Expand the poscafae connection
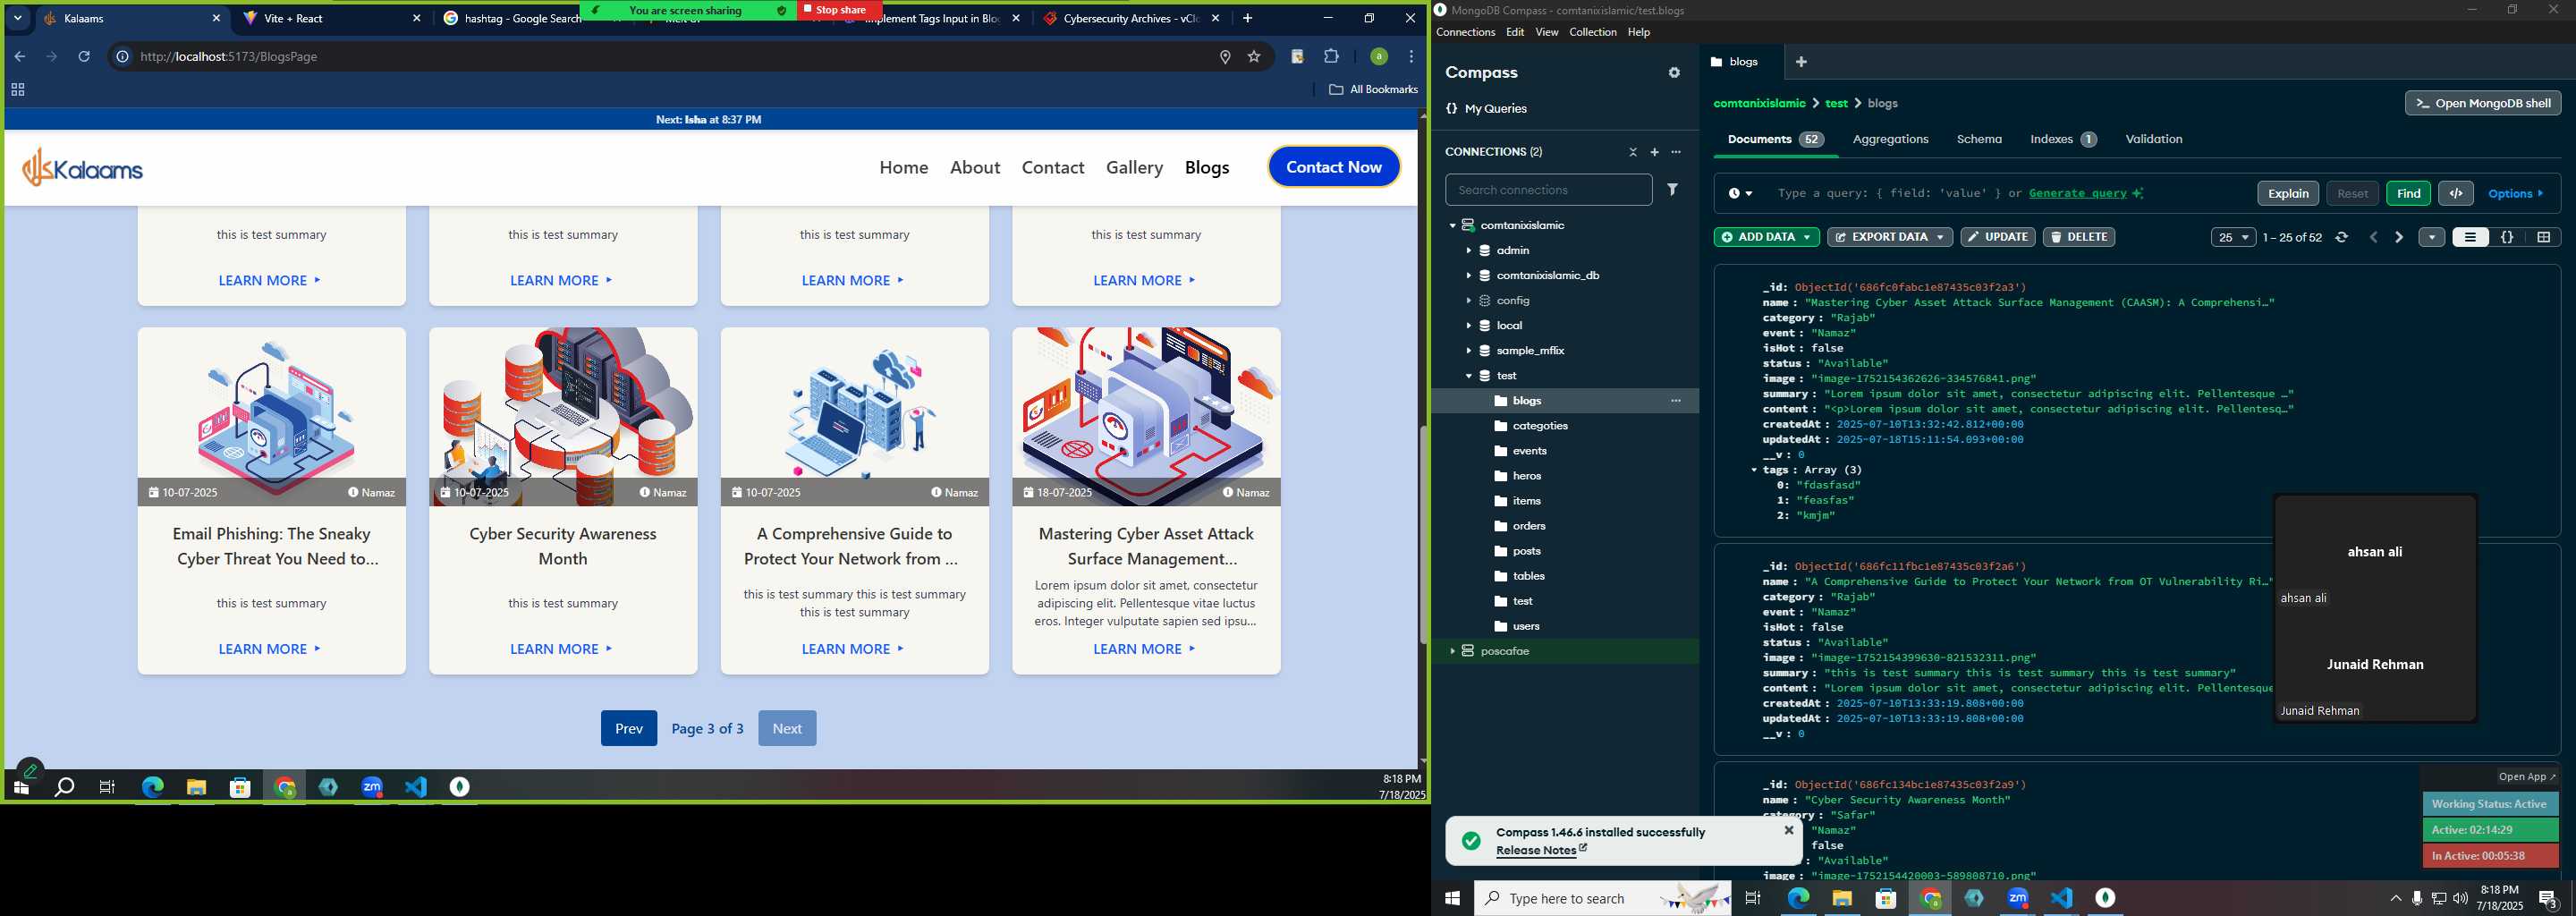This screenshot has height=916, width=2576. [x=1452, y=651]
